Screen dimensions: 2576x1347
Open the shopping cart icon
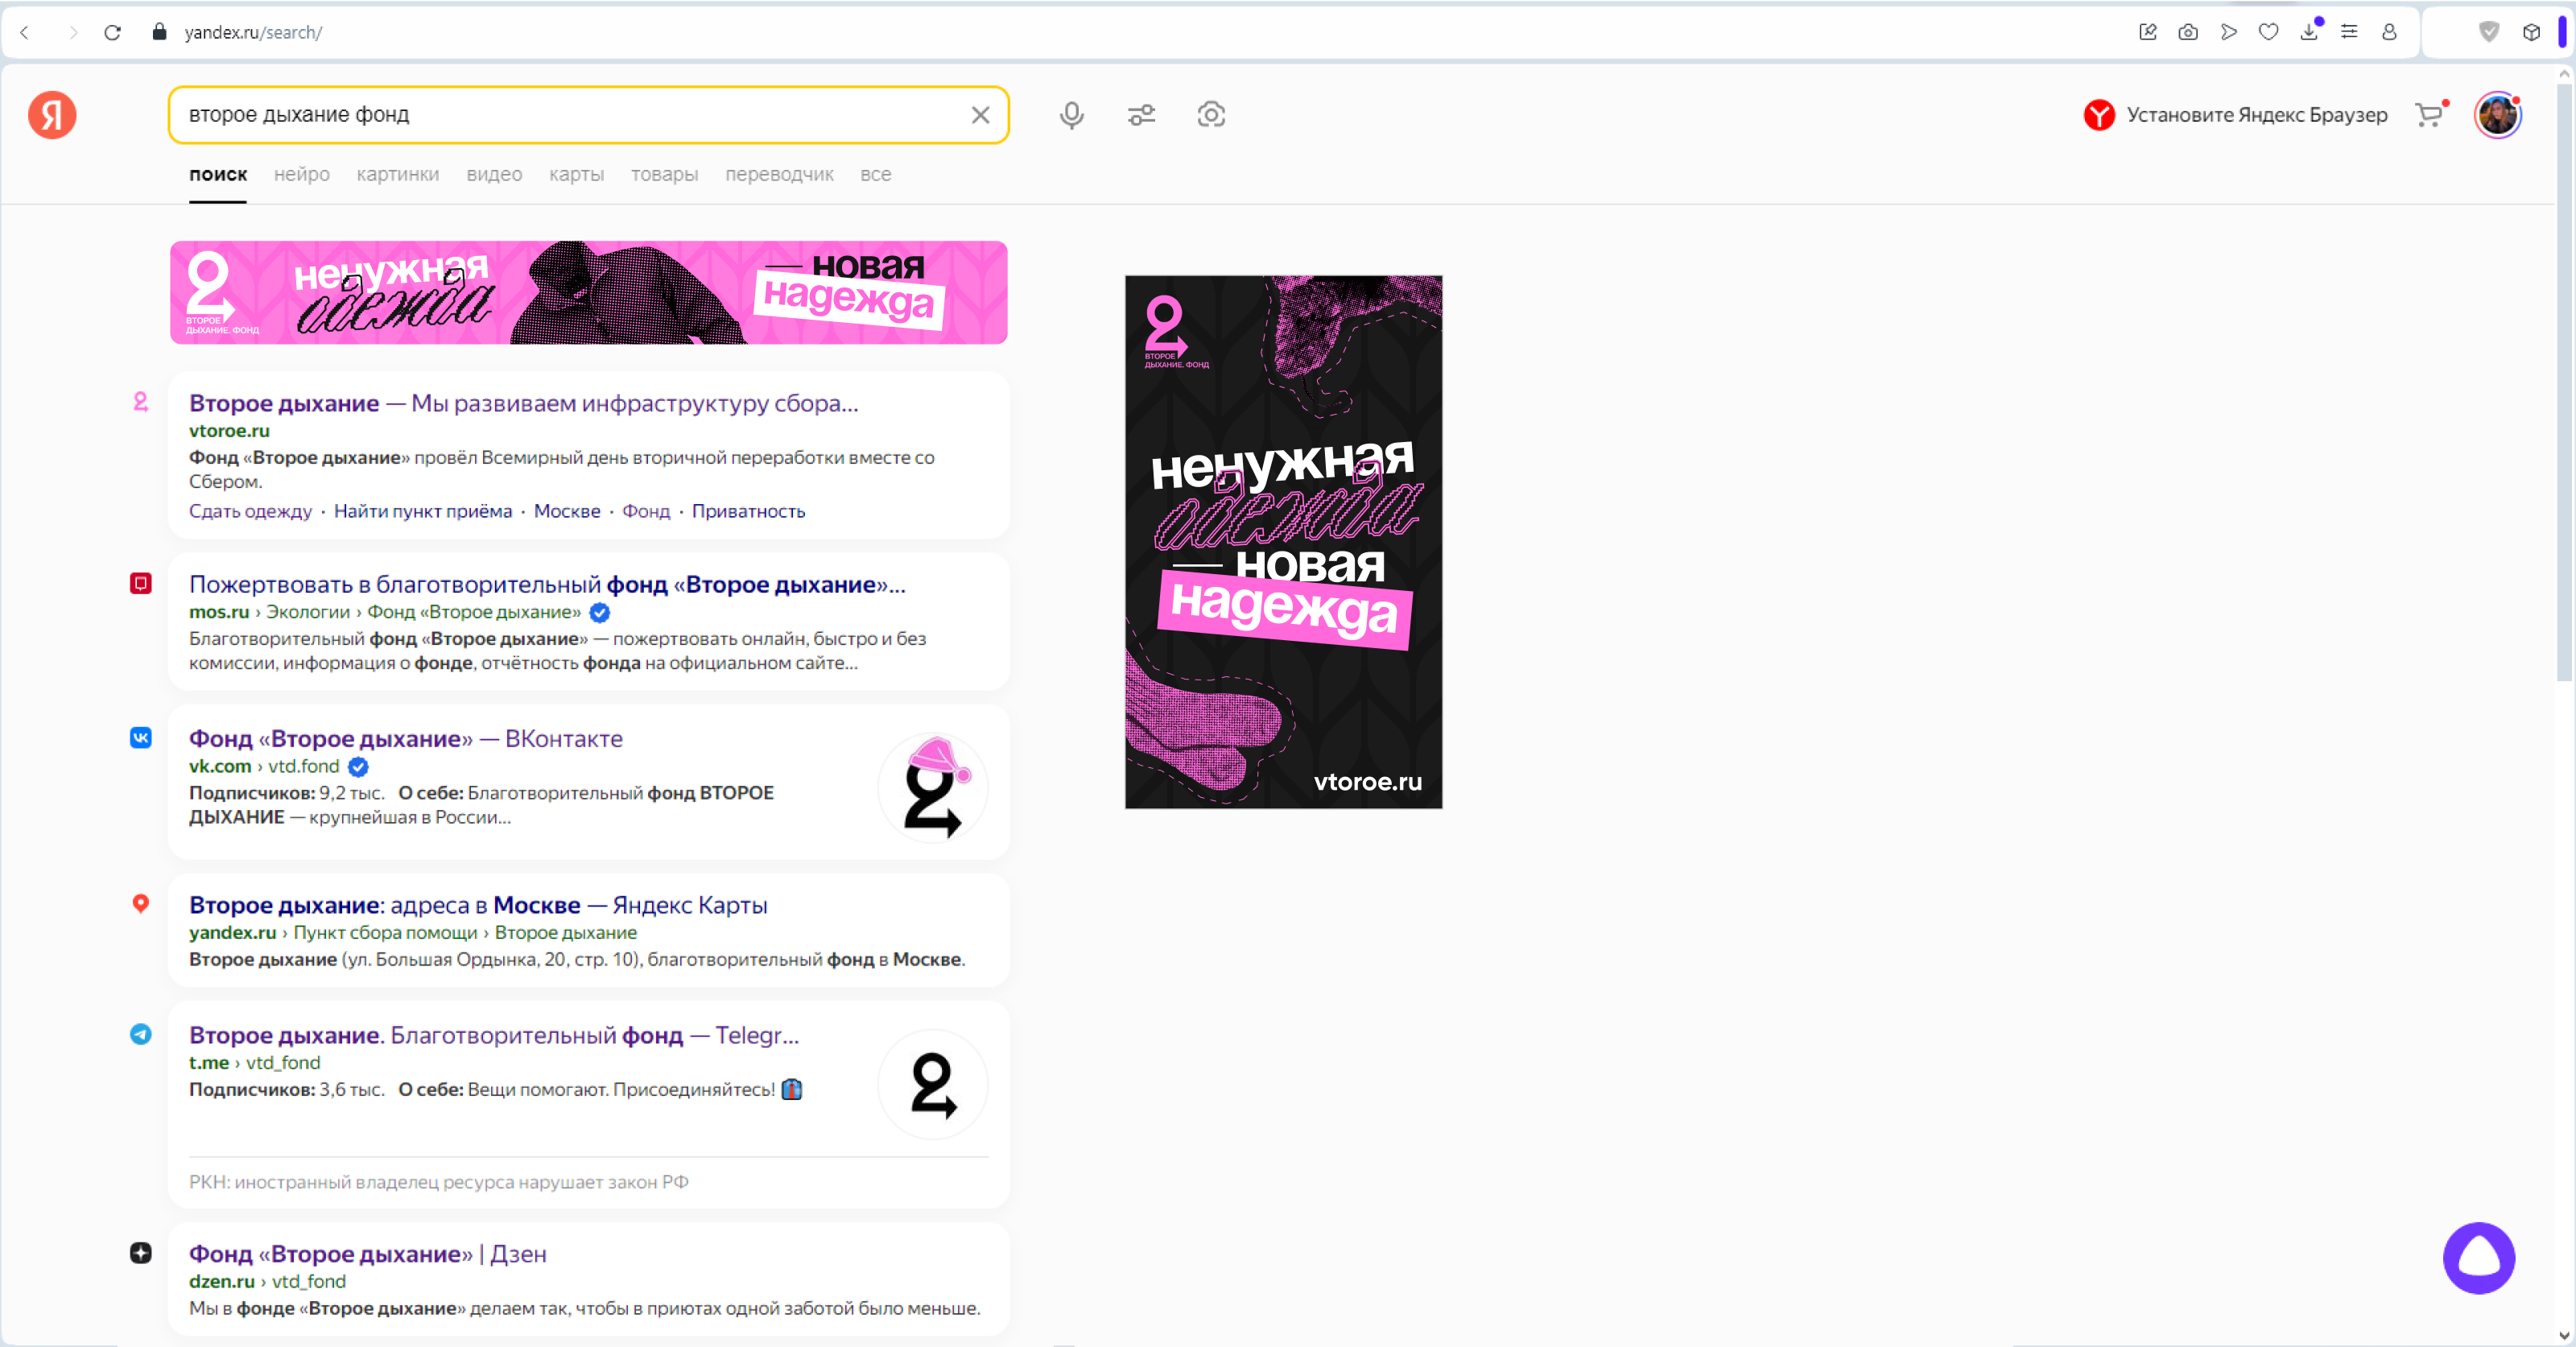(x=2428, y=115)
